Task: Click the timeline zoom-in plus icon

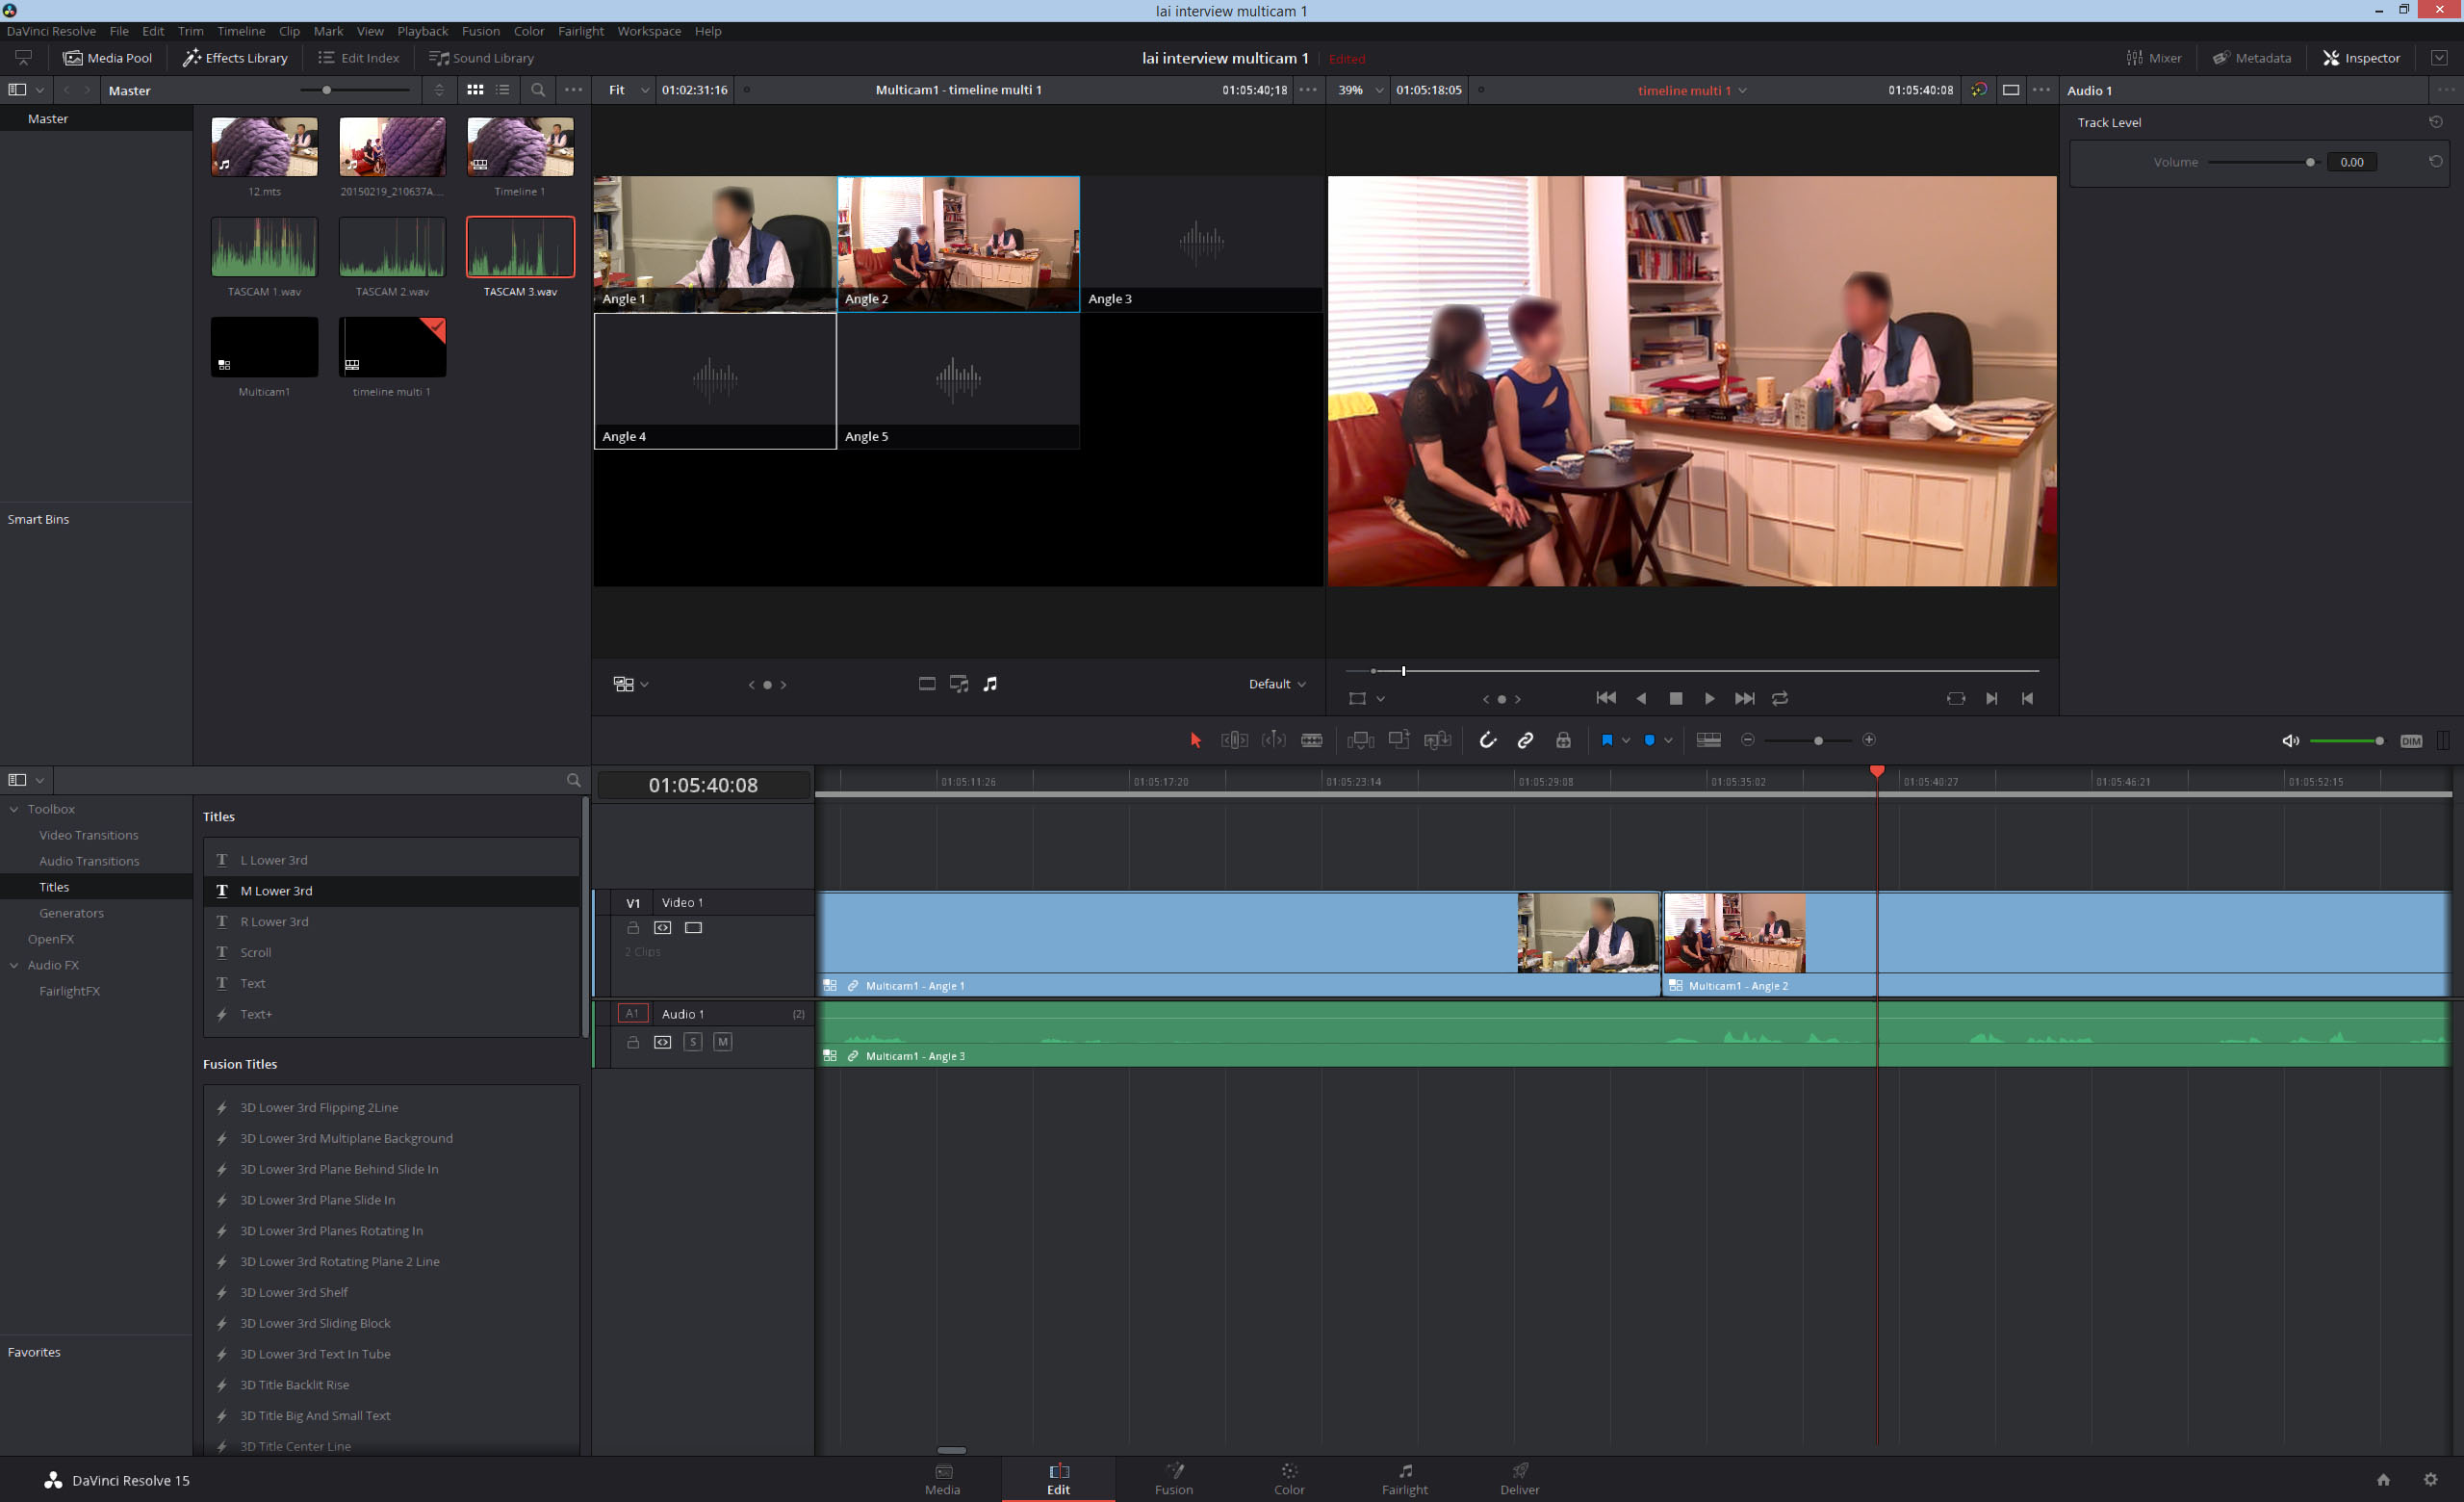Action: coord(1869,740)
